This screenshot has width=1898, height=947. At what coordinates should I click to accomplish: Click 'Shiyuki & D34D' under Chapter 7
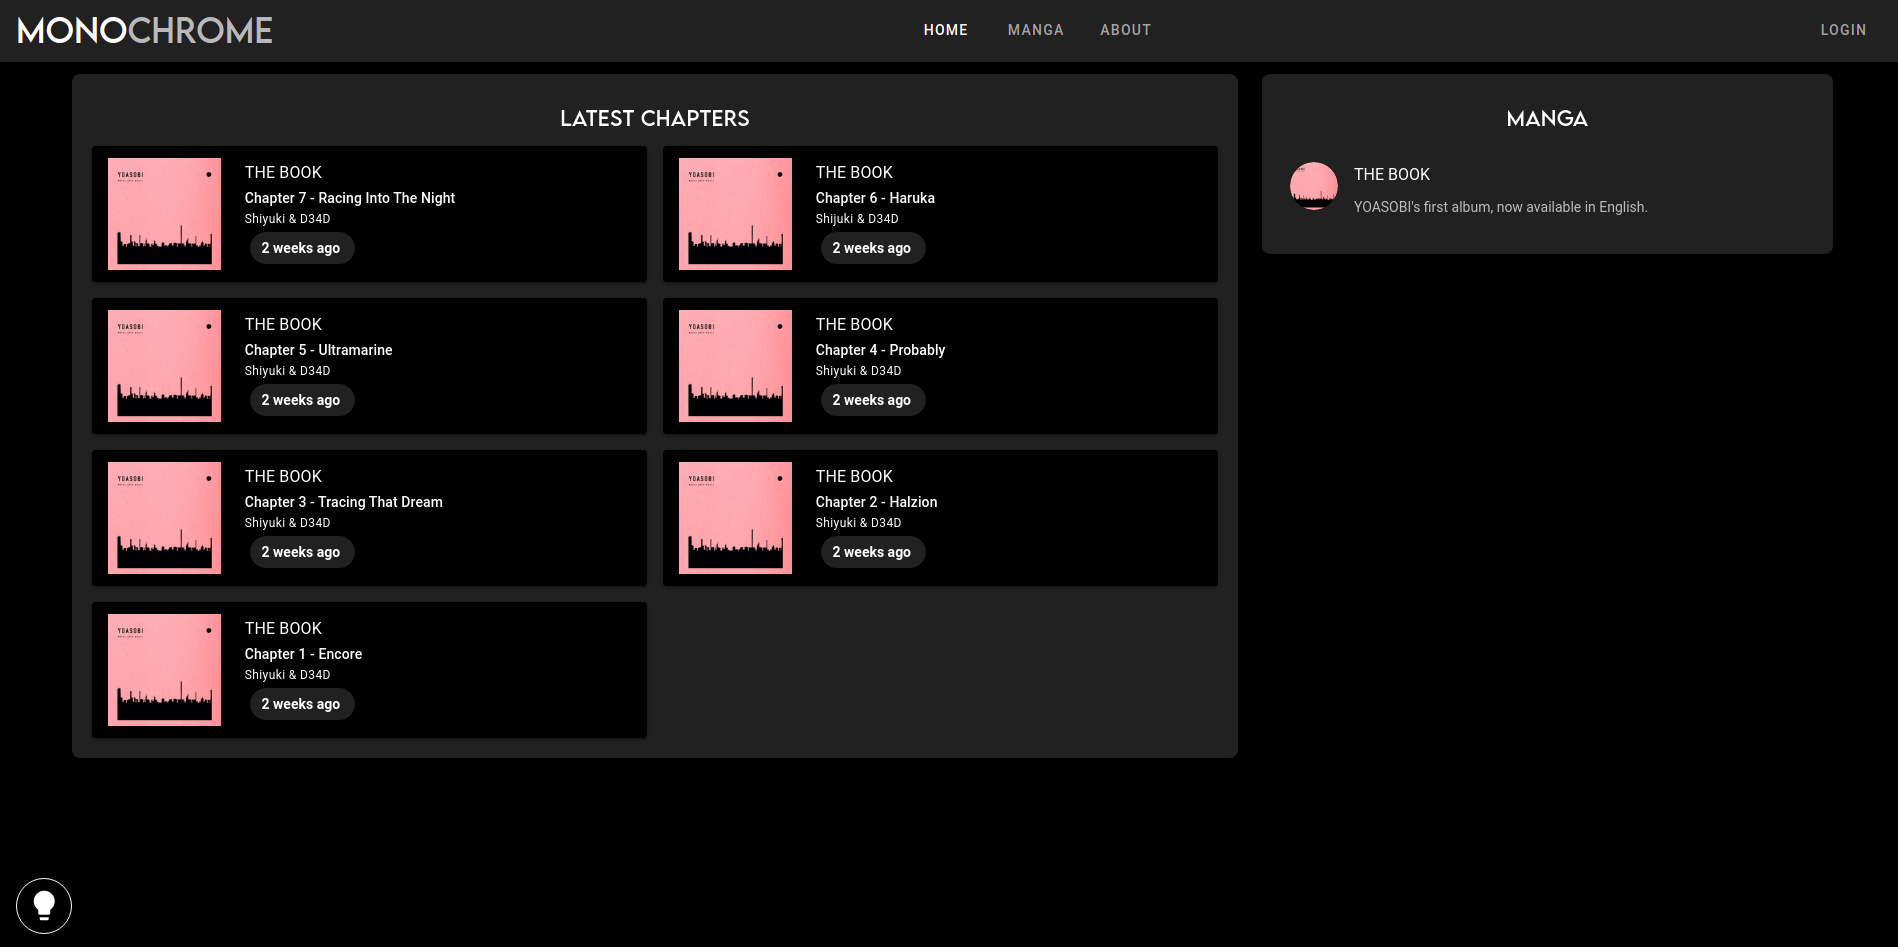pos(287,219)
